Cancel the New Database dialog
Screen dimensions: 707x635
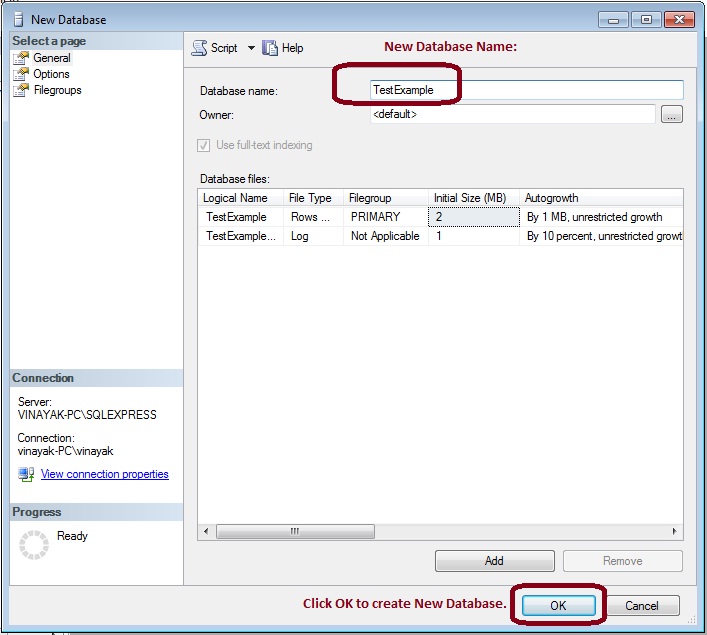642,605
